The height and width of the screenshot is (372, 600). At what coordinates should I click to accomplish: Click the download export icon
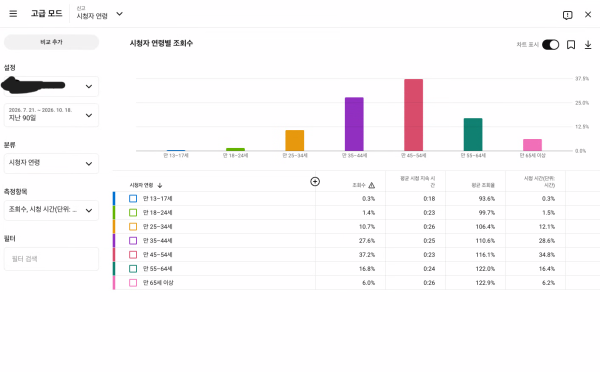pos(588,45)
